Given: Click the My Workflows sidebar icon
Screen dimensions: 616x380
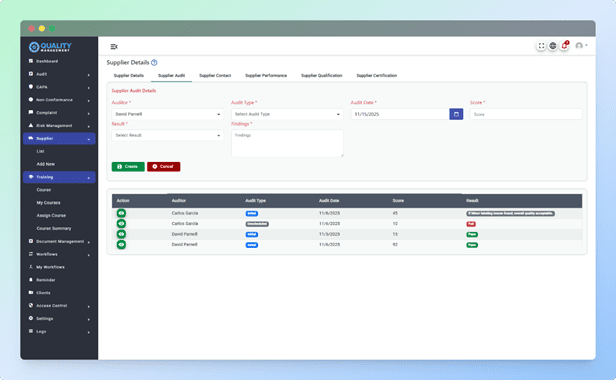Looking at the screenshot, I should pyautogui.click(x=31, y=267).
